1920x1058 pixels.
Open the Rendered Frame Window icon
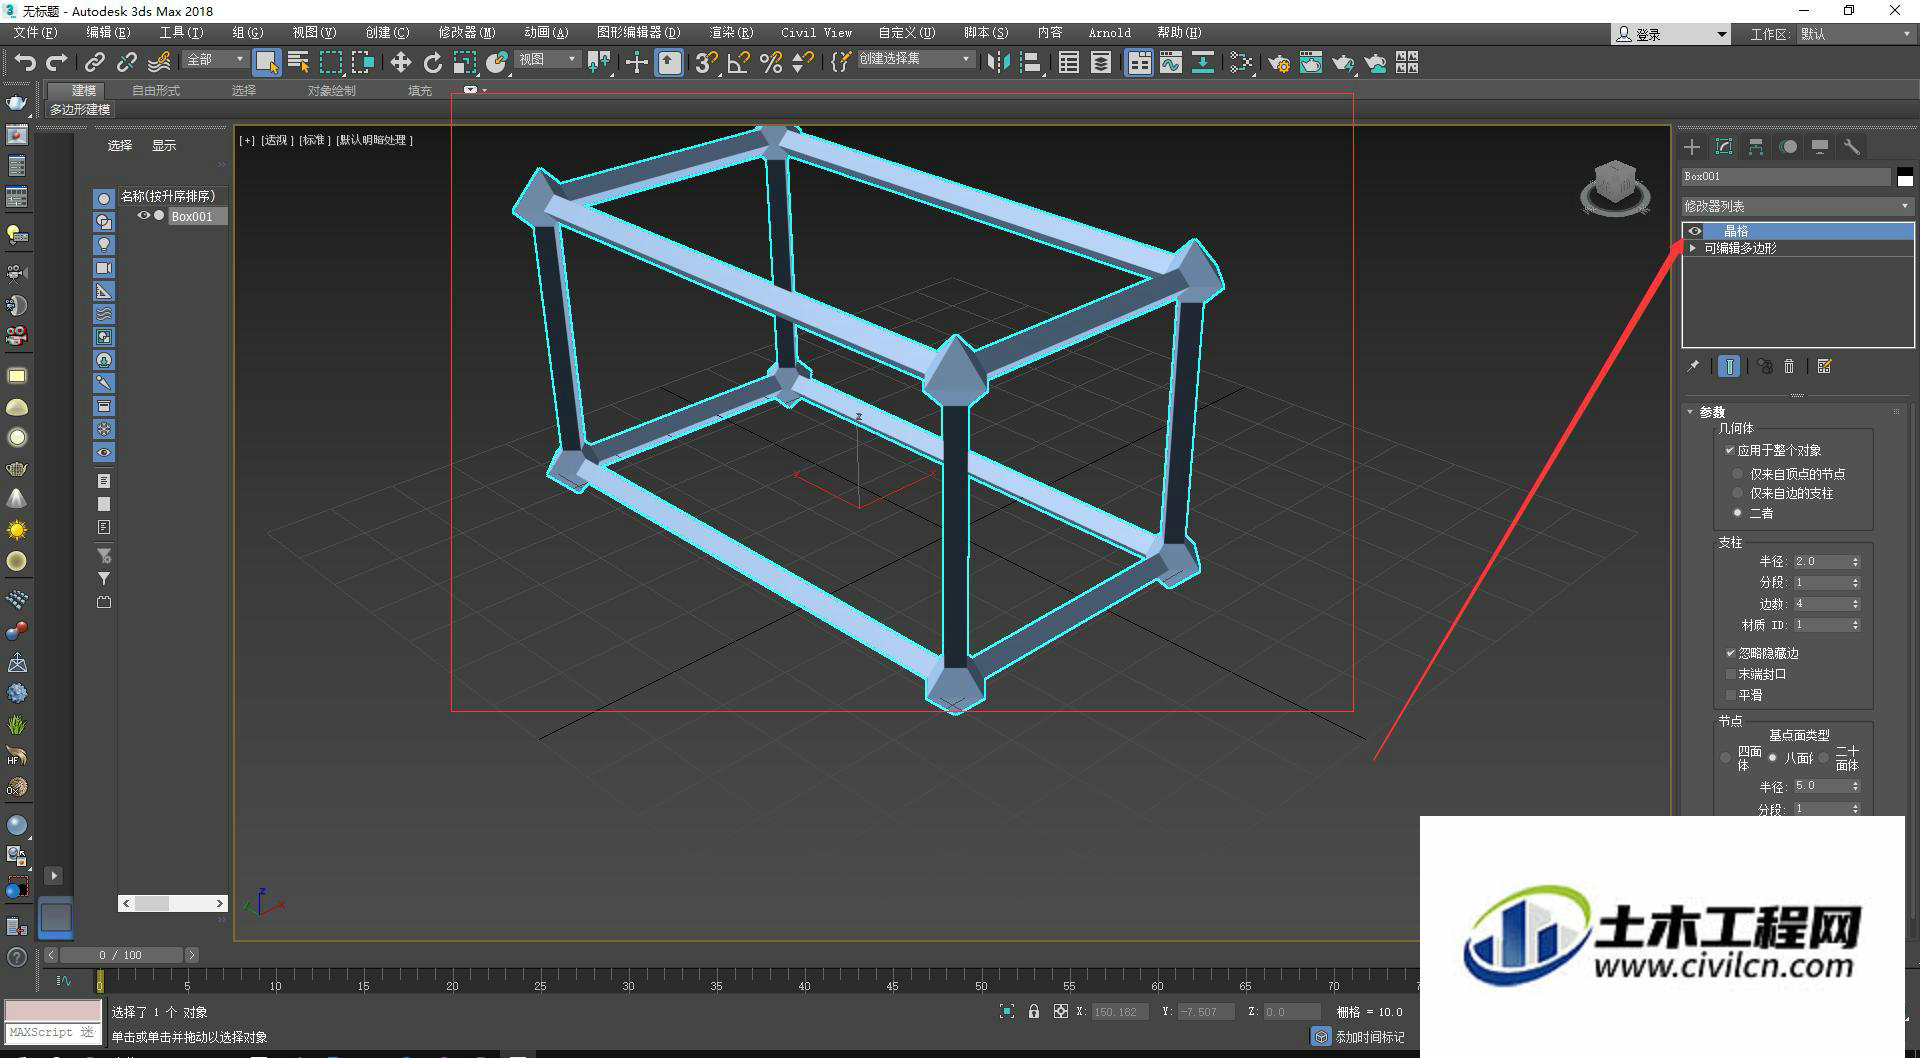coord(1311,63)
